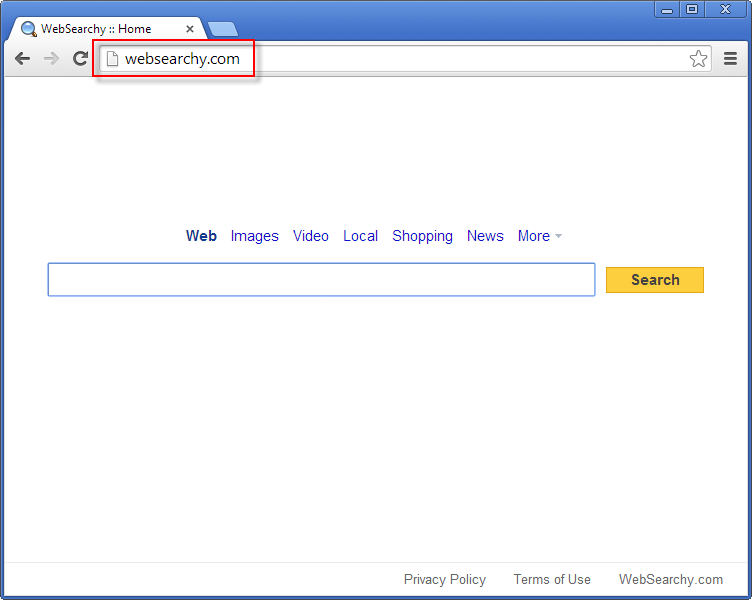Follow the WebSearchy.com footer link
Image resolution: width=752 pixels, height=600 pixels.
(x=670, y=579)
